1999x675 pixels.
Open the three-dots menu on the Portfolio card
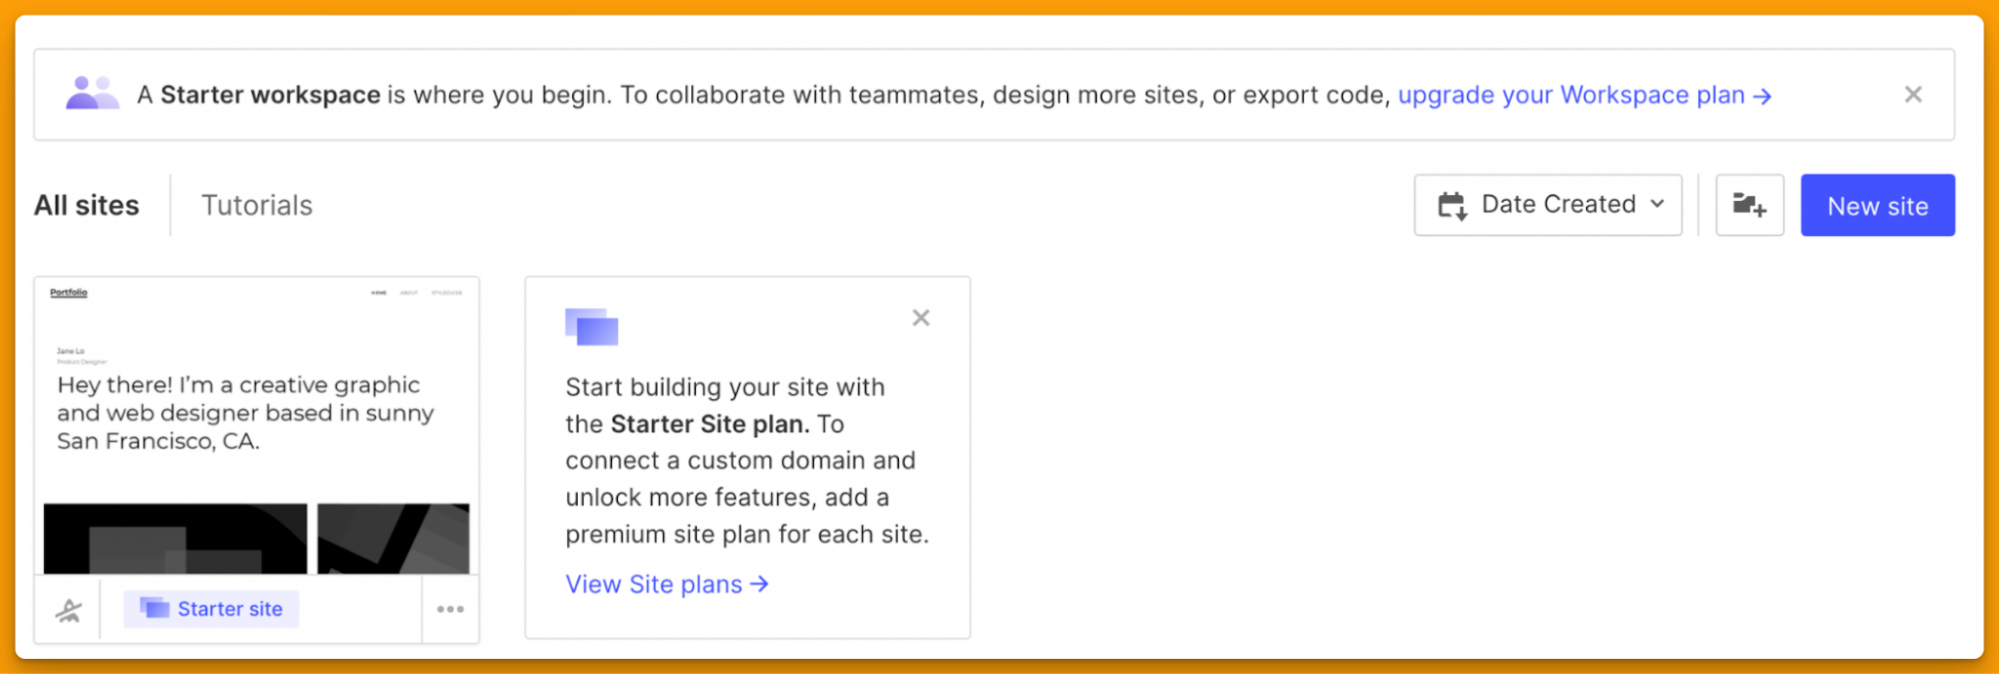click(450, 609)
